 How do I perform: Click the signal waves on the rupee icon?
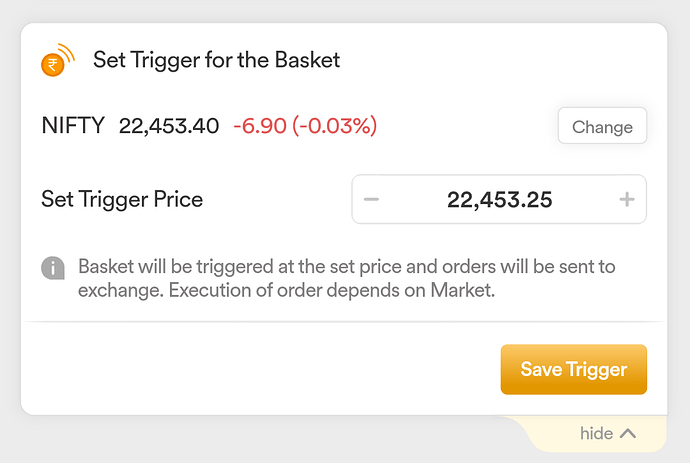point(67,53)
